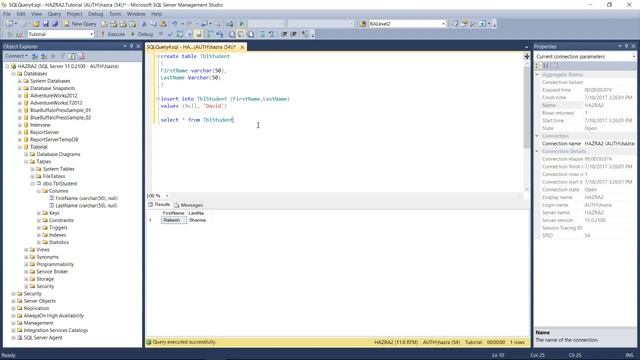640x360 pixels.
Task: Open the View menu
Action: [x=36, y=14]
